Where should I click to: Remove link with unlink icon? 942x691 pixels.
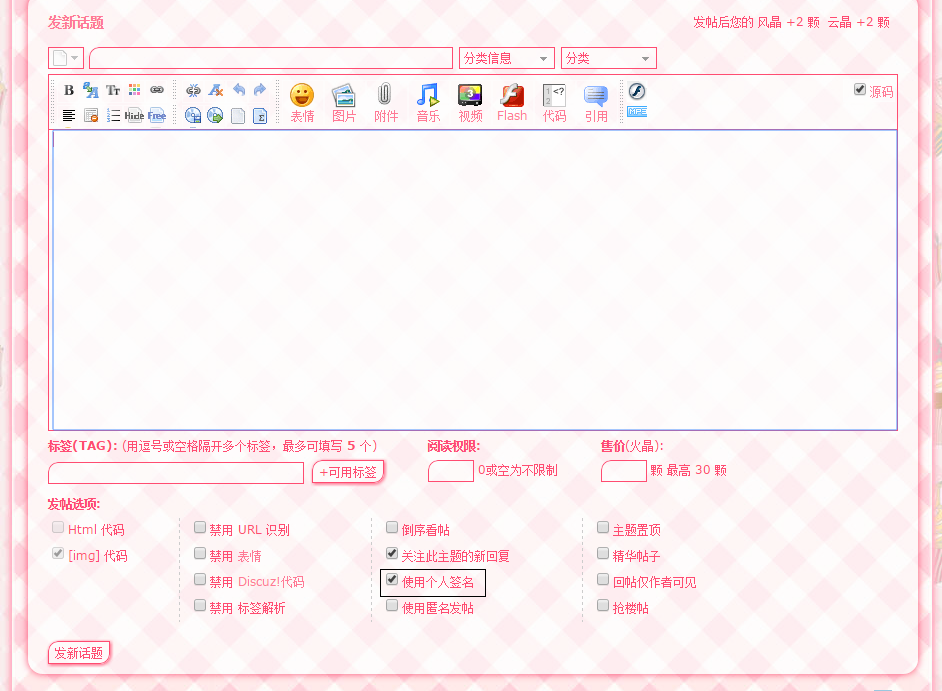pyautogui.click(x=193, y=90)
